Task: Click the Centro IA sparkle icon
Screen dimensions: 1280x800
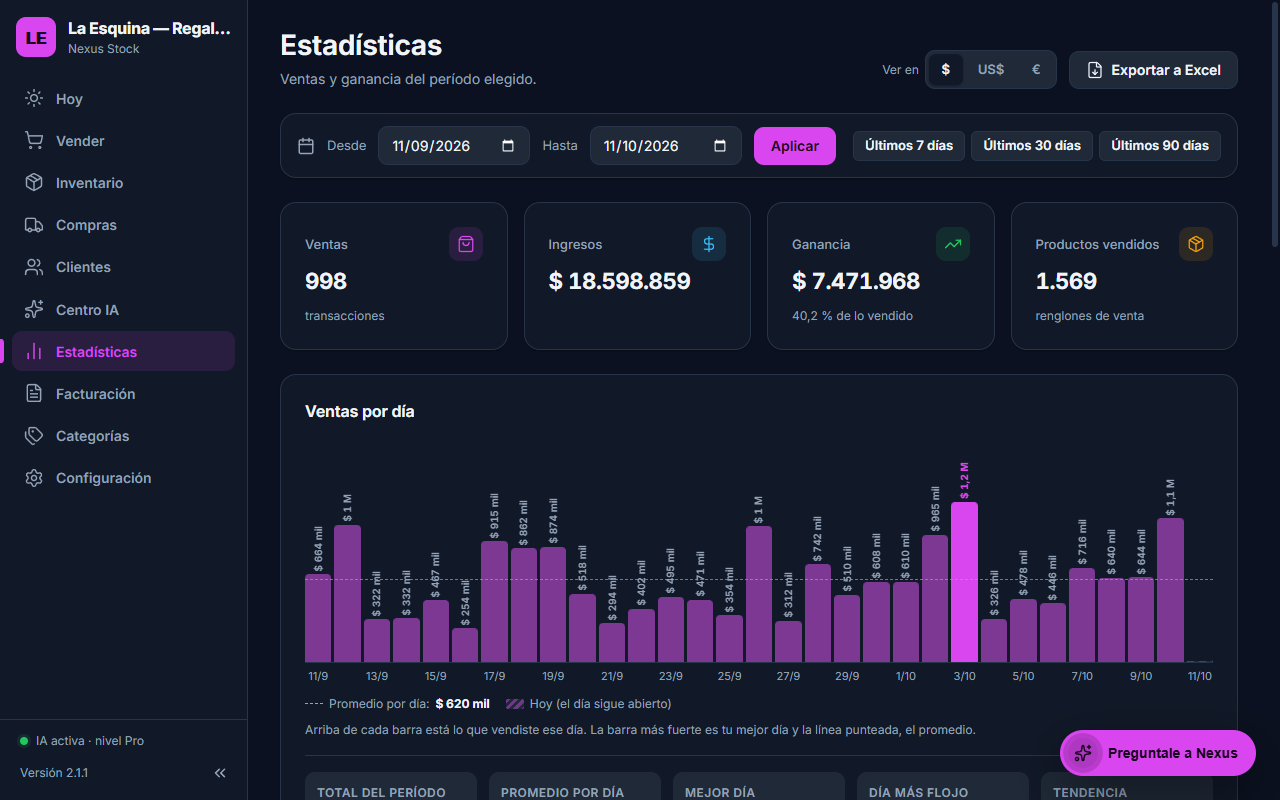Action: pyautogui.click(x=34, y=309)
